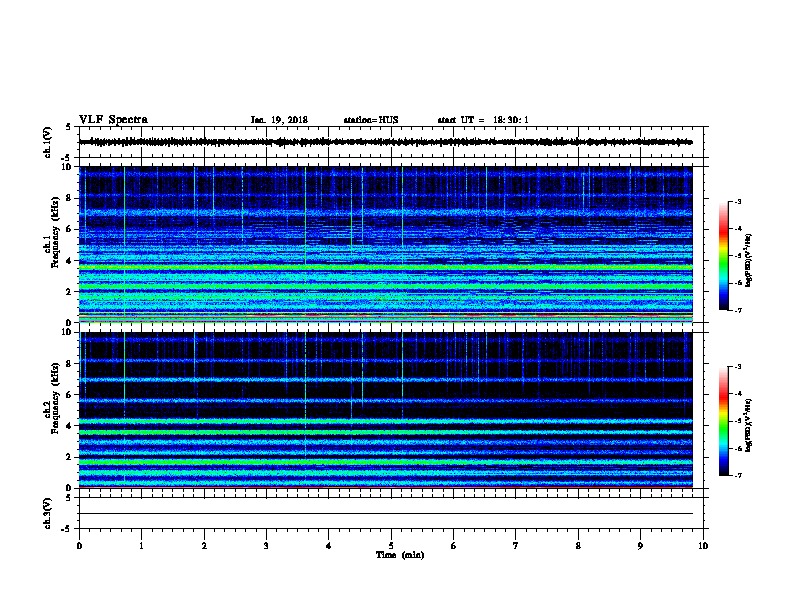Click the ch.2 spectrogram color scale bar
The image size is (792, 612).
pos(723,421)
